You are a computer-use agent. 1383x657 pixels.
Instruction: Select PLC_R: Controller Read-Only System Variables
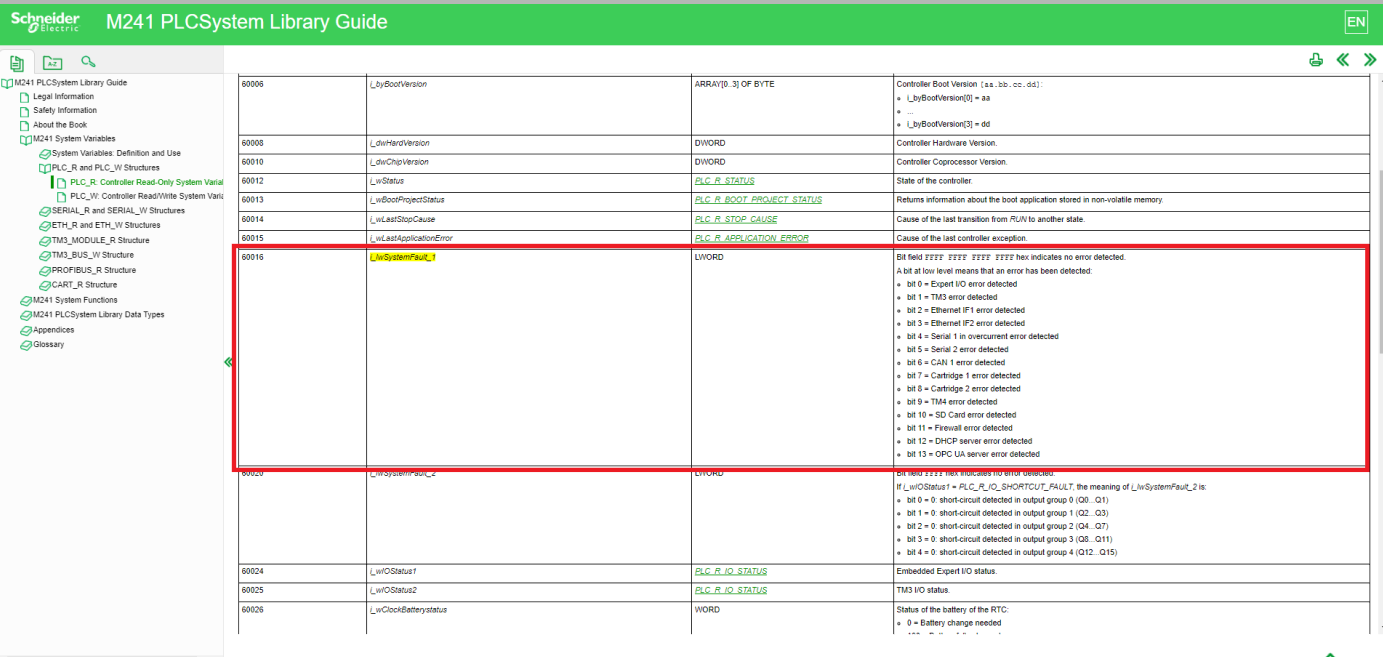tap(146, 183)
